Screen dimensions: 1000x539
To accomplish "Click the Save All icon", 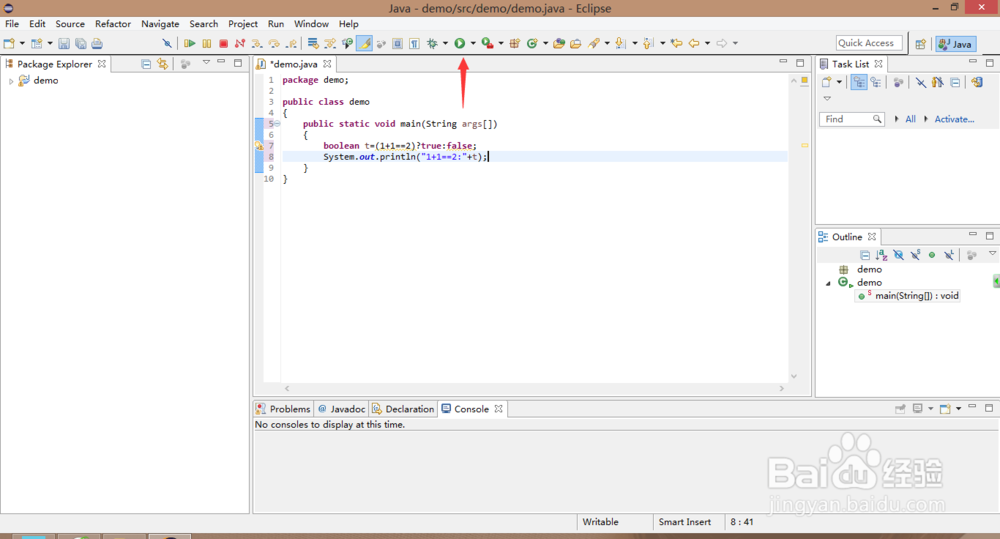I will coord(80,43).
